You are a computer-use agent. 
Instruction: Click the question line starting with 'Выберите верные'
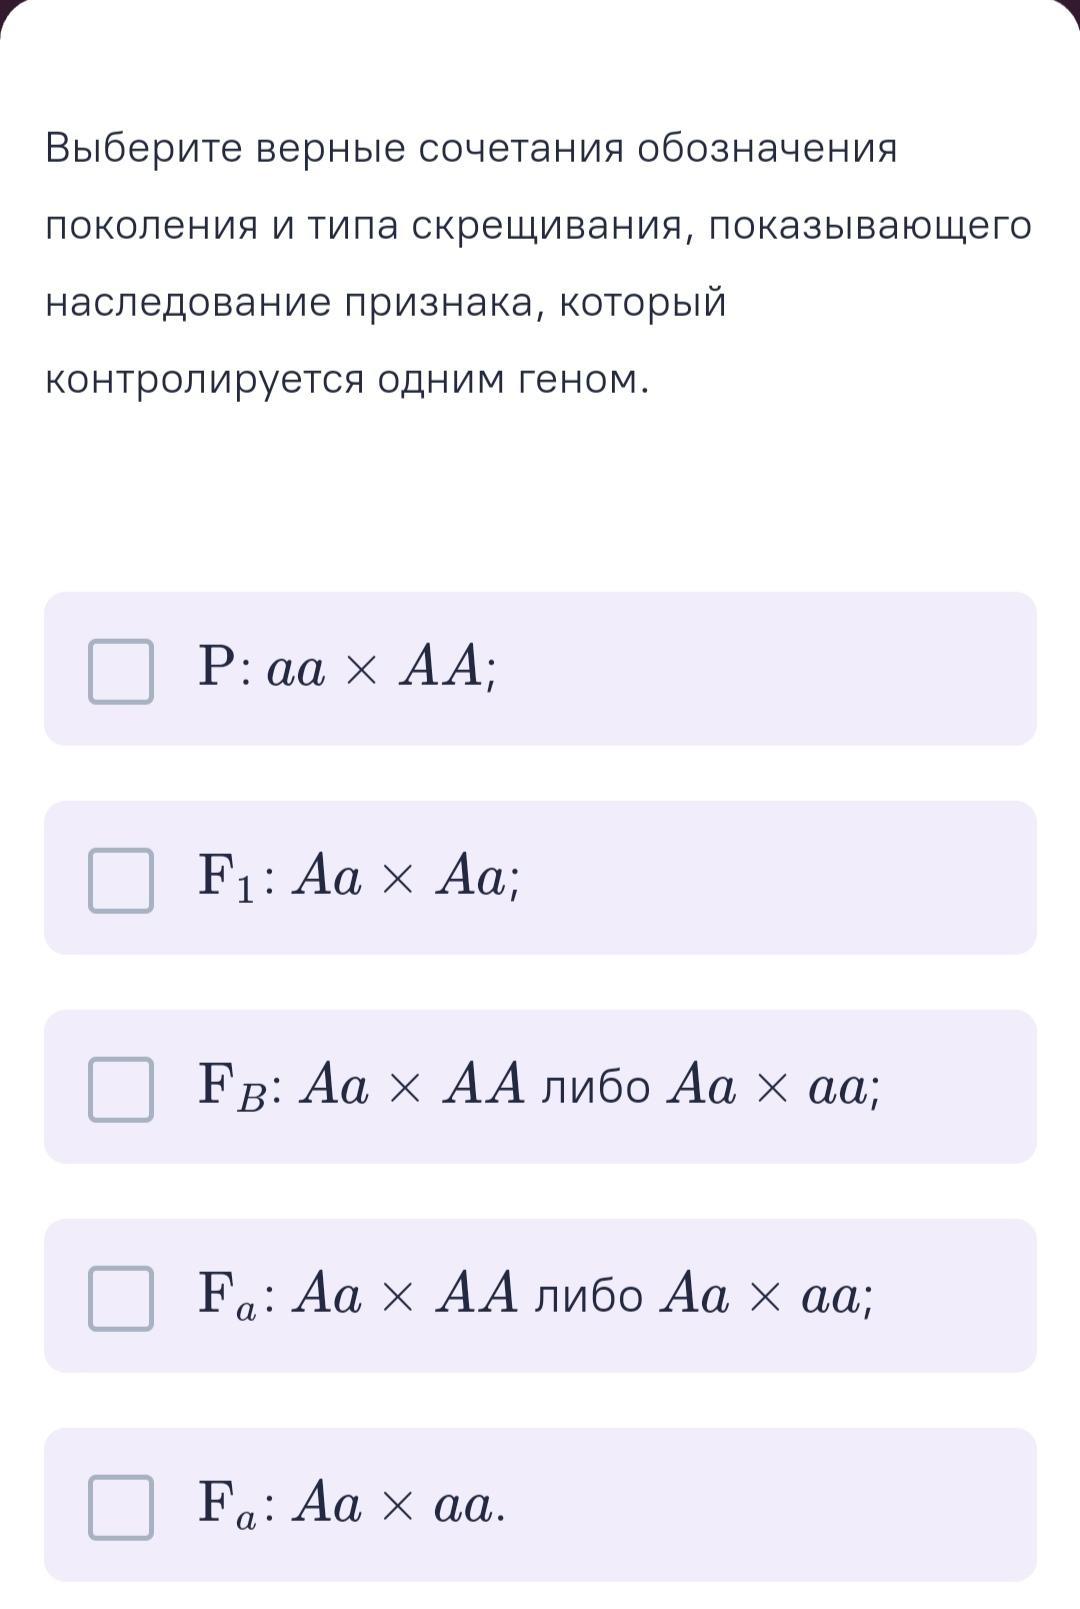471,149
